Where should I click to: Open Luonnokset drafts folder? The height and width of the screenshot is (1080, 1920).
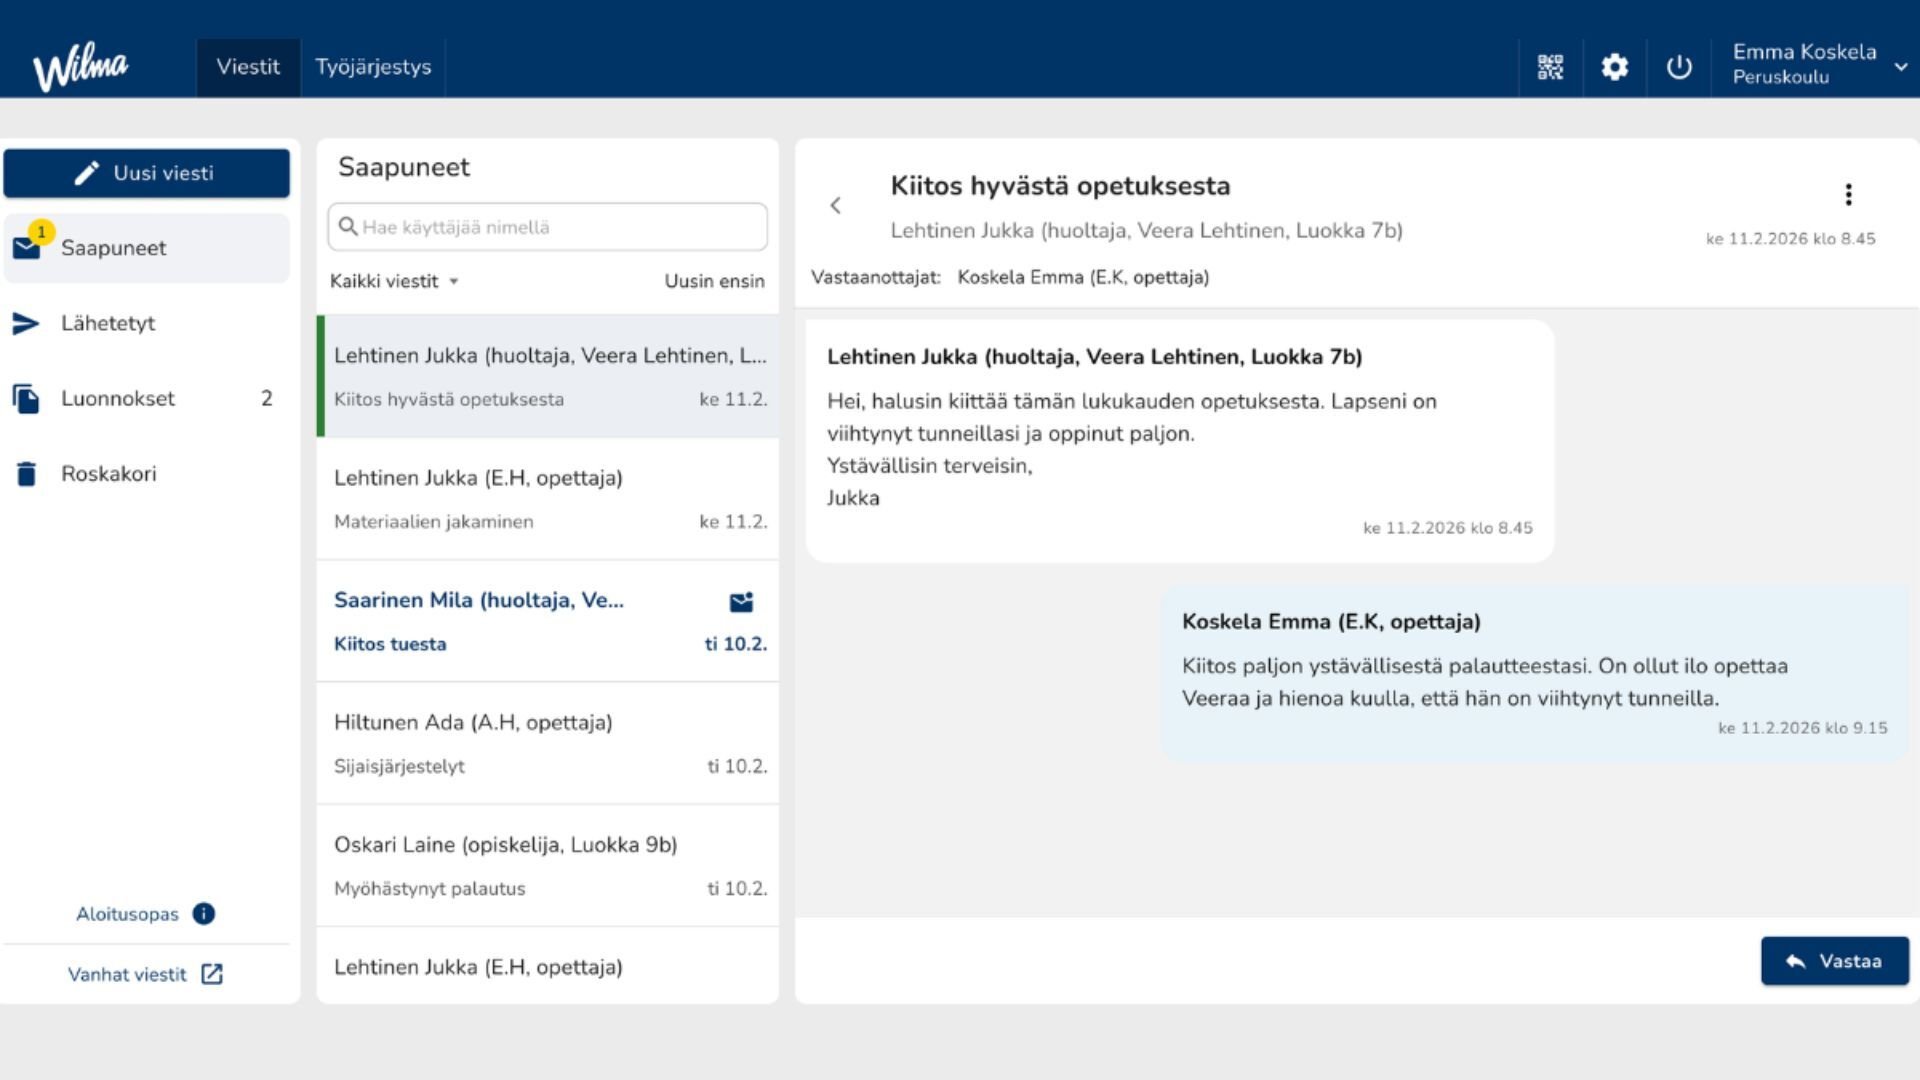118,398
